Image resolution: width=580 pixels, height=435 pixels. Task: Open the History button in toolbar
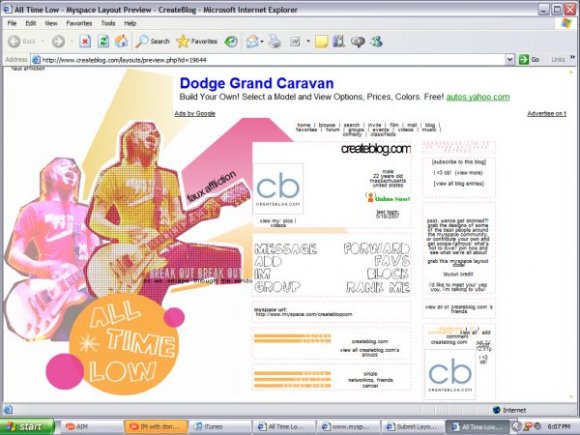(232, 41)
